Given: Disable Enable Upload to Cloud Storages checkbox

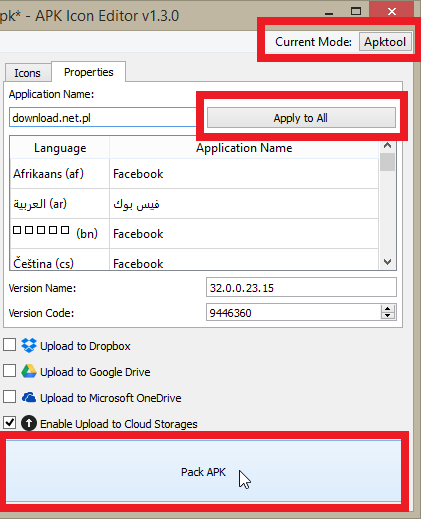Looking at the screenshot, I should point(9,423).
